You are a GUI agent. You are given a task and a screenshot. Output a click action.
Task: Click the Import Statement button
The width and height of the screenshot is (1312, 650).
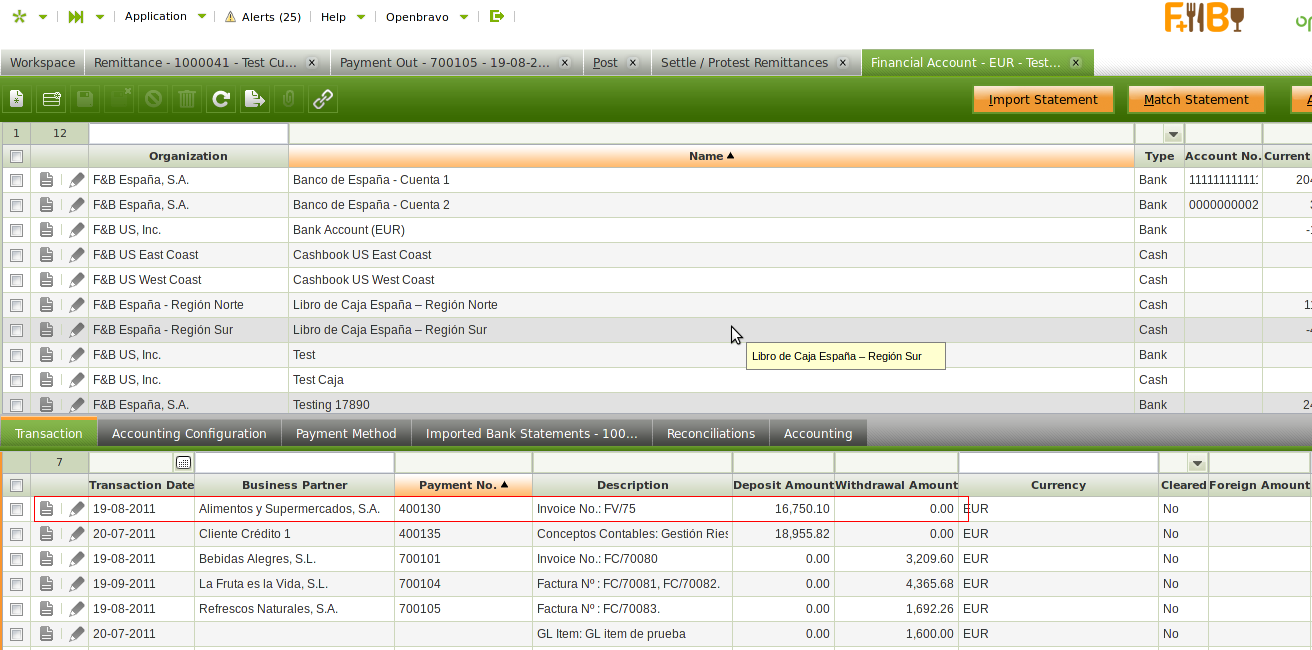(1043, 99)
